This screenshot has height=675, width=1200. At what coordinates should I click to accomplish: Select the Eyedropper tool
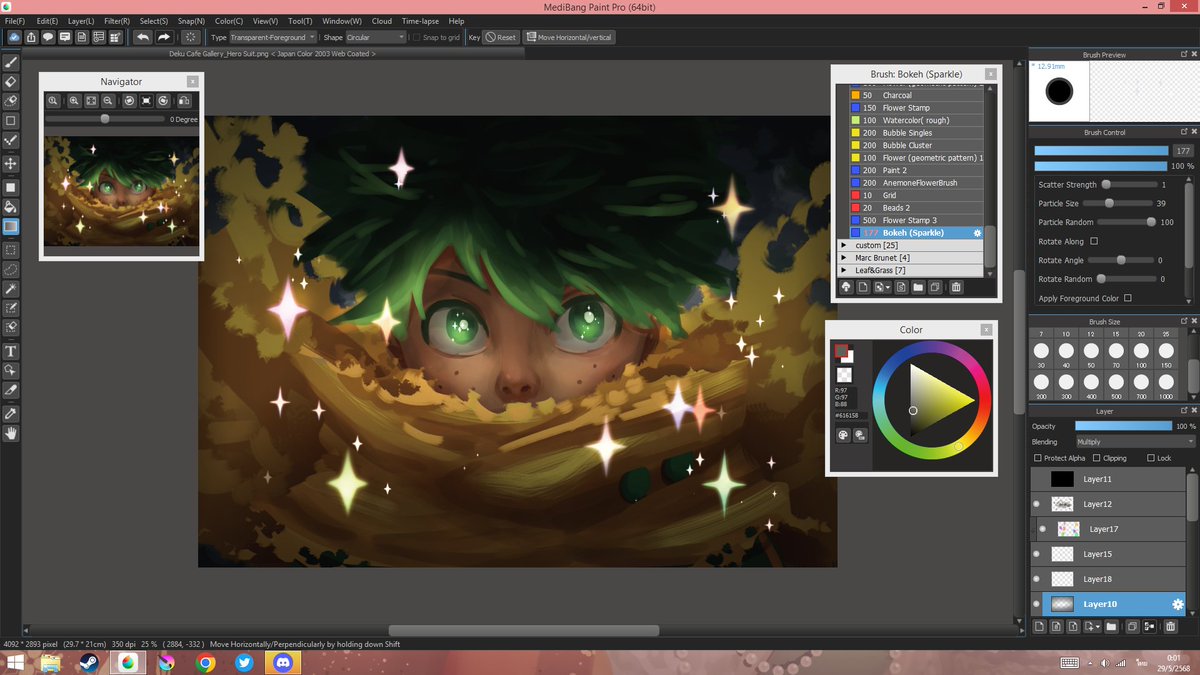(11, 413)
